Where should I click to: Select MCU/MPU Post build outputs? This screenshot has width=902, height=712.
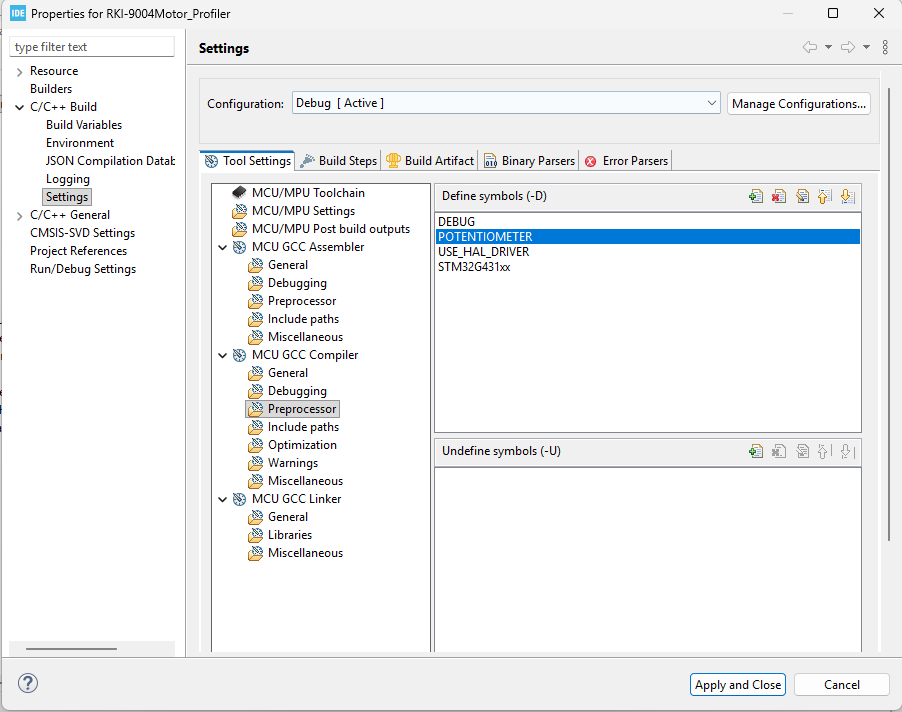(331, 229)
